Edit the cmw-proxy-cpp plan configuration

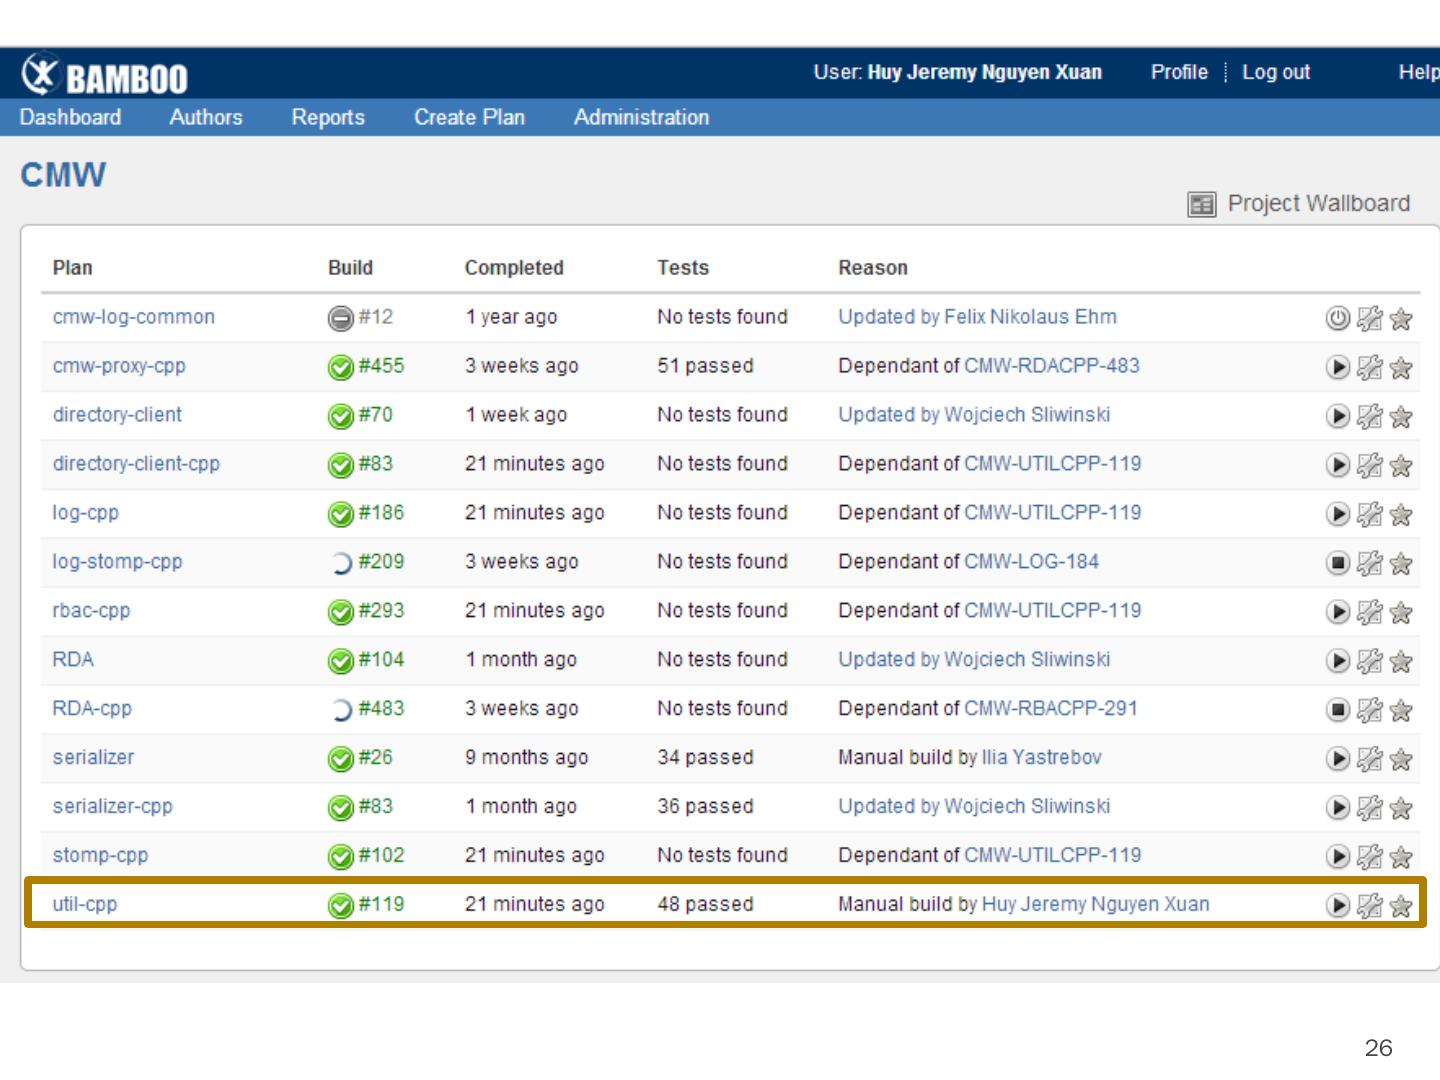coord(1369,368)
